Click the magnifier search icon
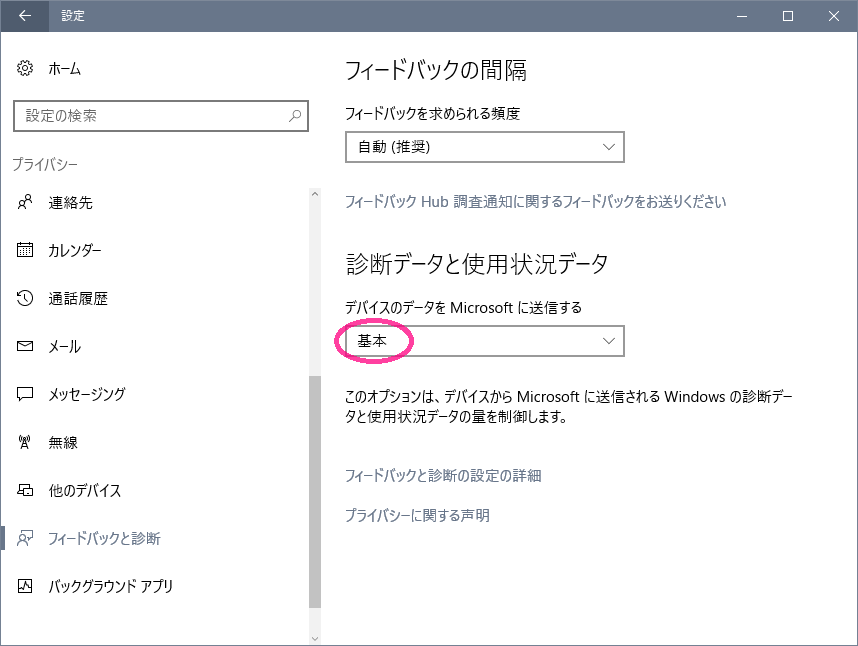The height and width of the screenshot is (646, 858). 295,115
